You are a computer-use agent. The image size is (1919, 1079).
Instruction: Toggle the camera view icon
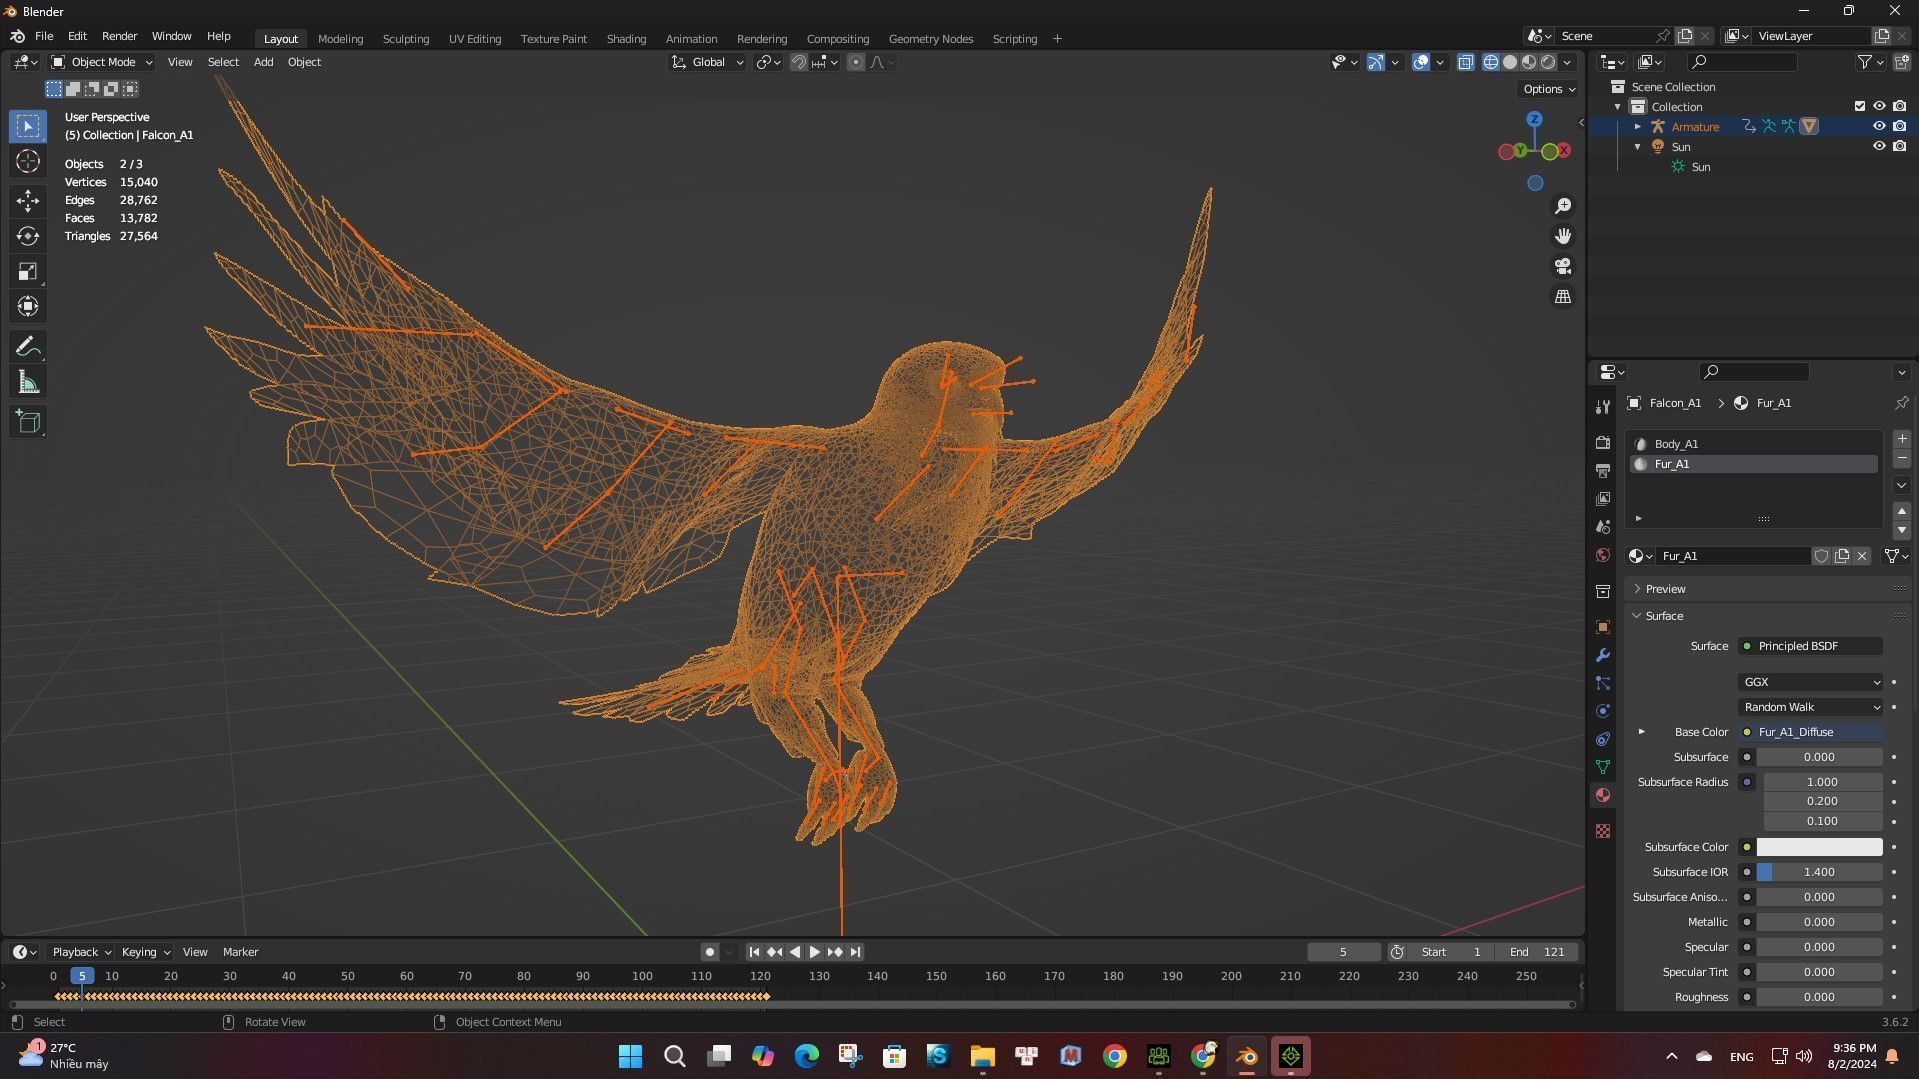pos(1562,266)
